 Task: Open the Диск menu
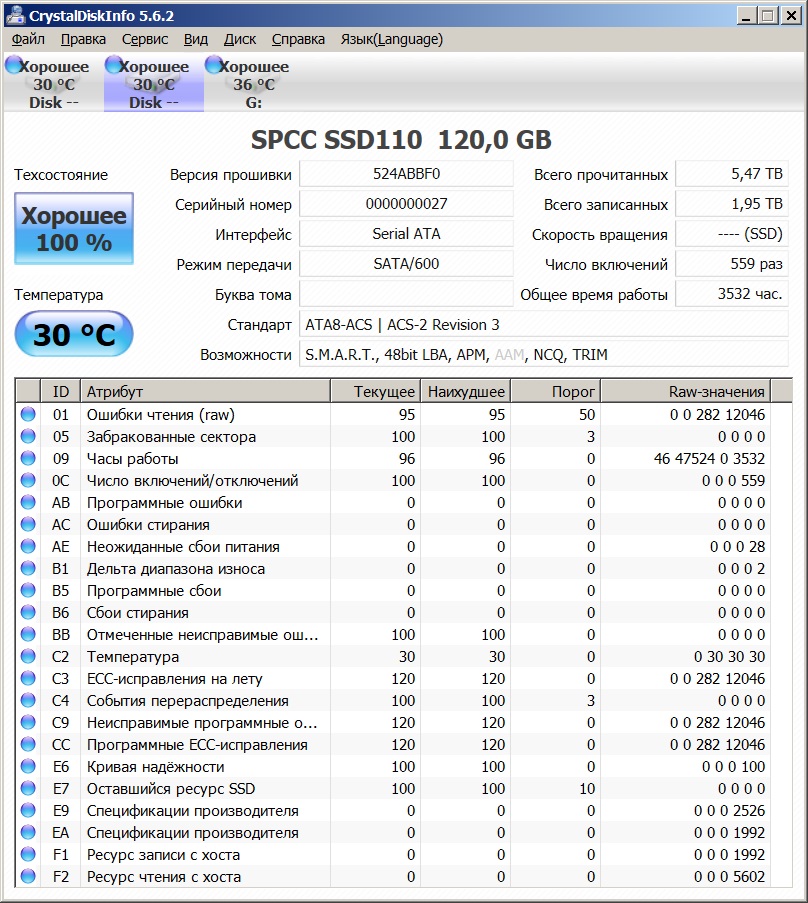240,39
